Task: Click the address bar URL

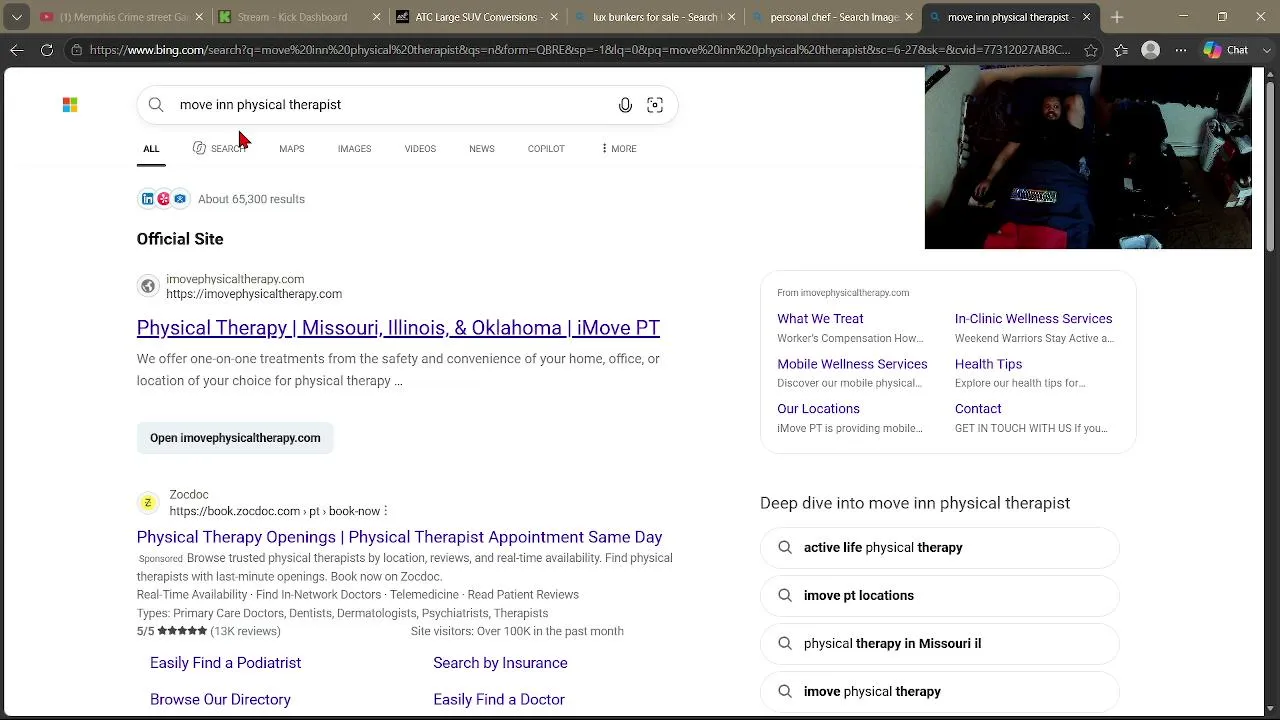Action: click(579, 50)
